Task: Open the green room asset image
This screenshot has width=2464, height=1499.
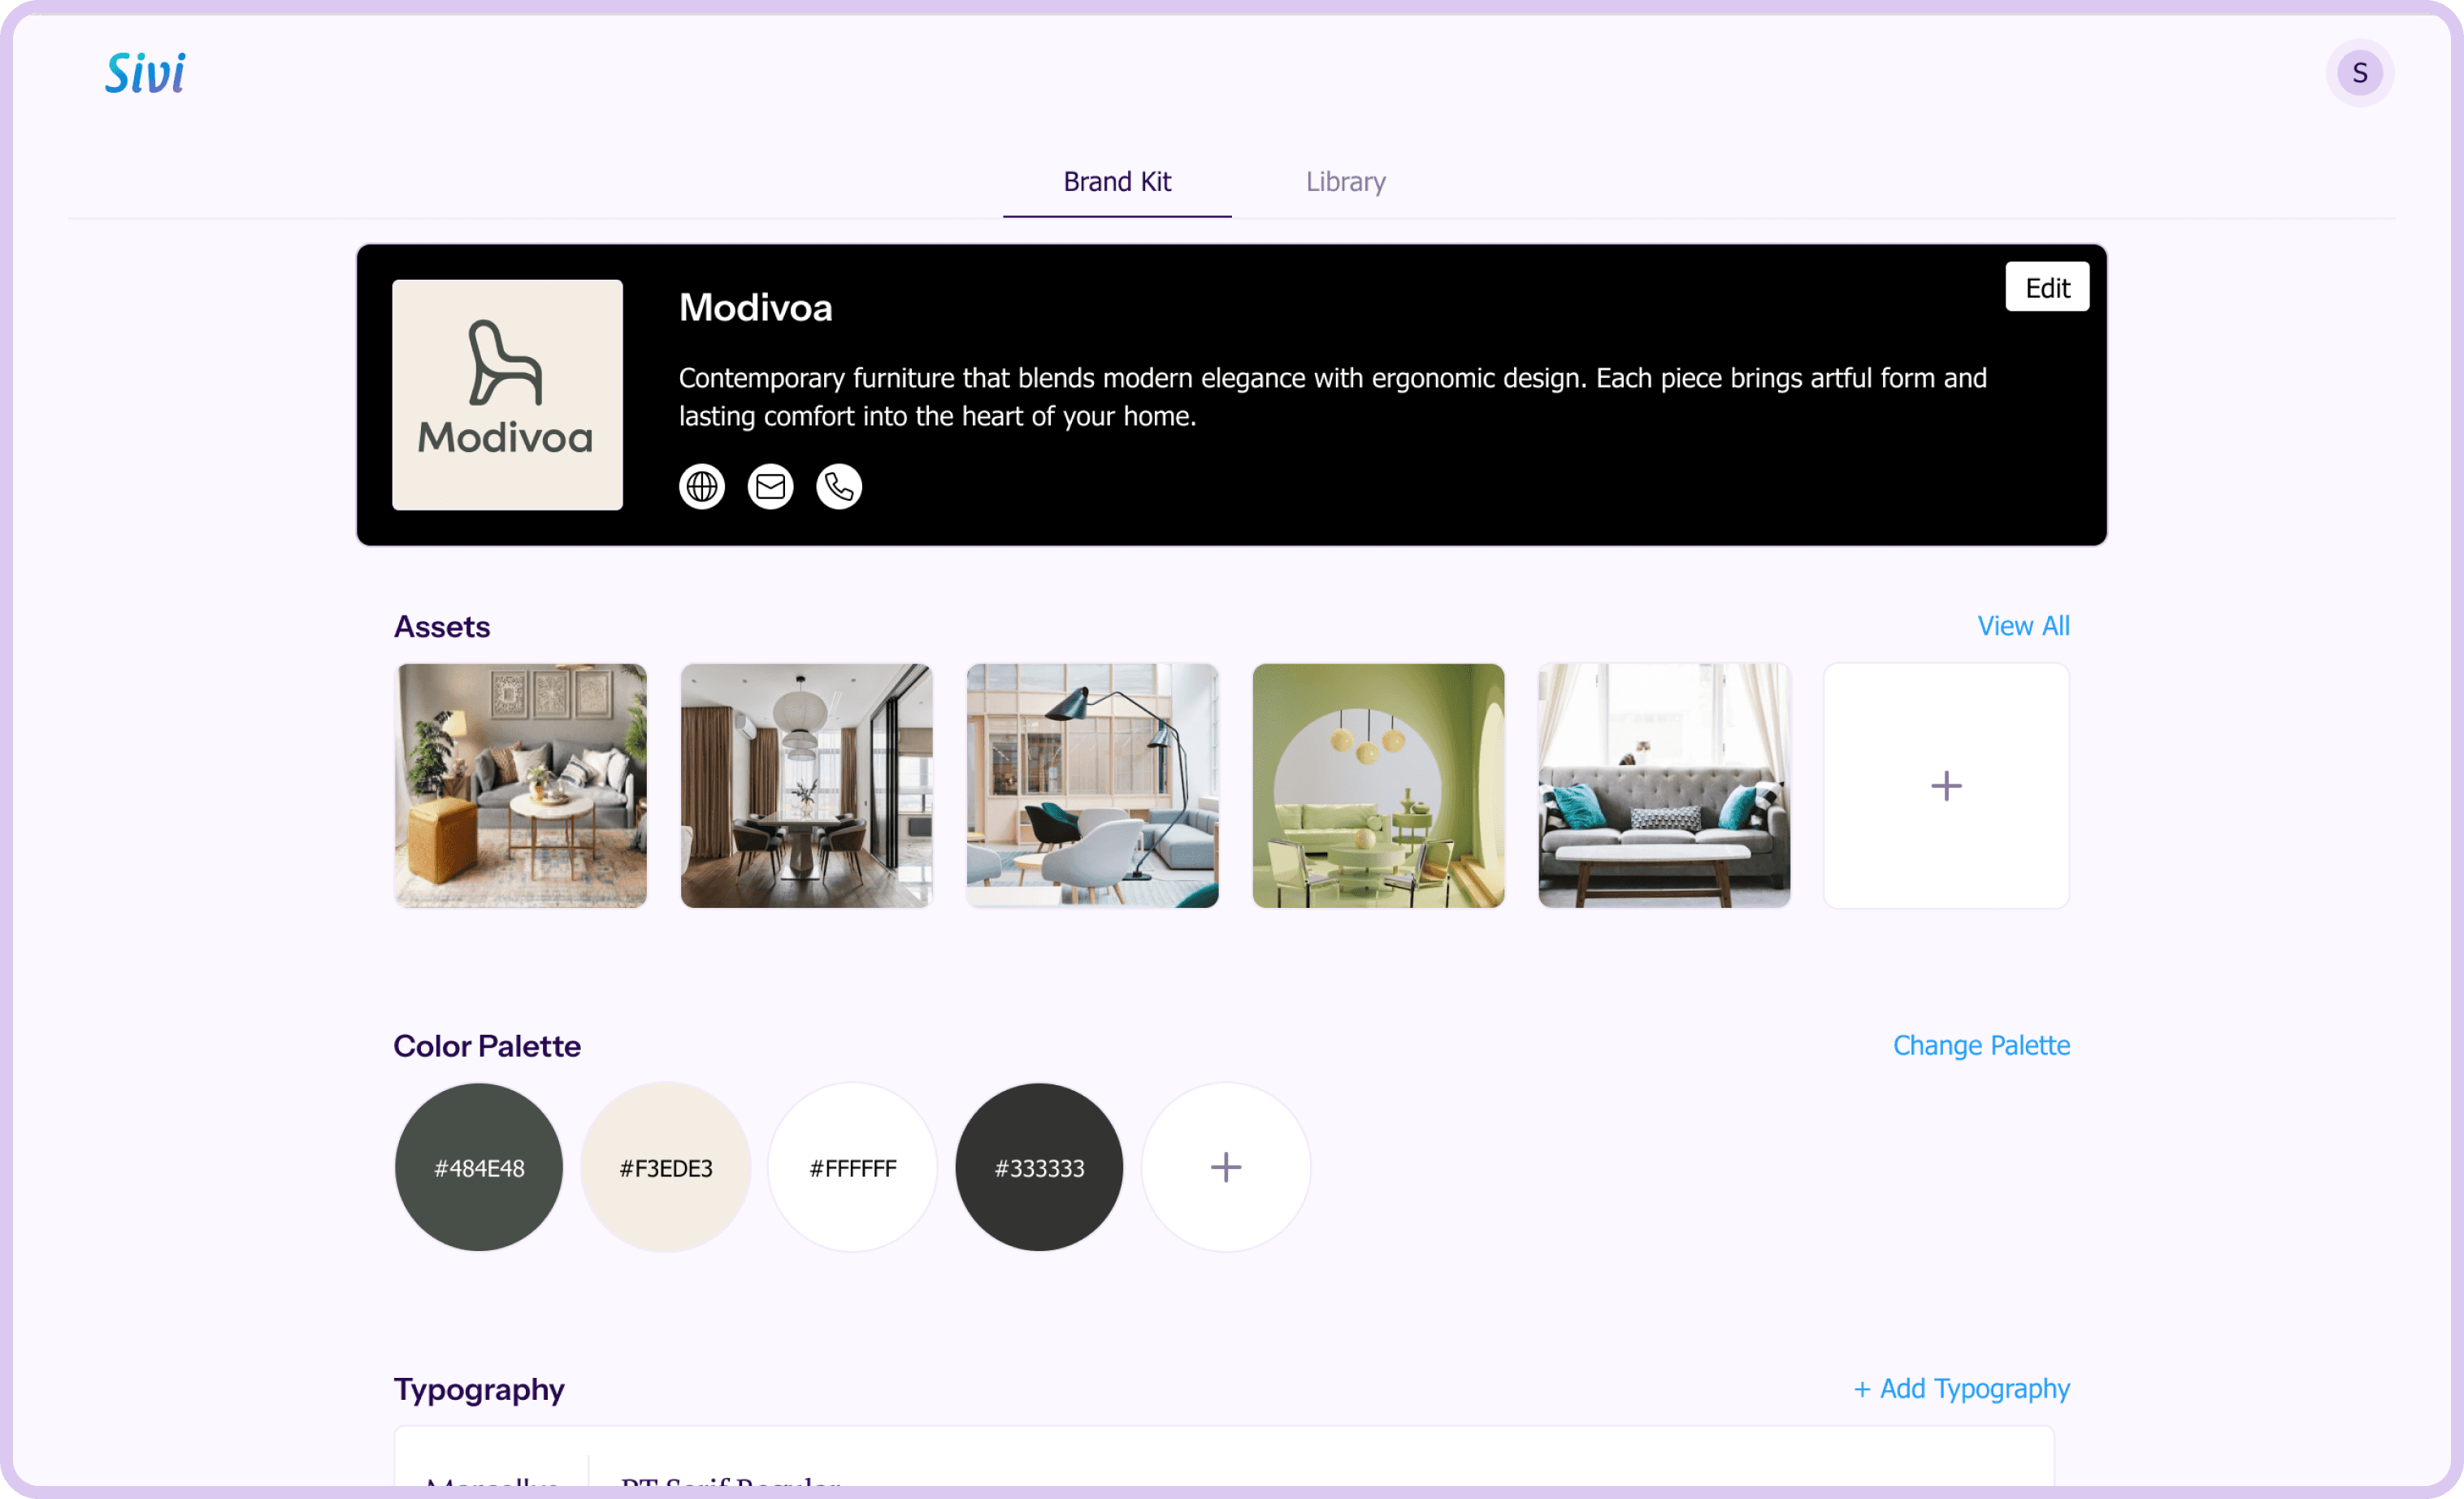Action: pos(1379,786)
